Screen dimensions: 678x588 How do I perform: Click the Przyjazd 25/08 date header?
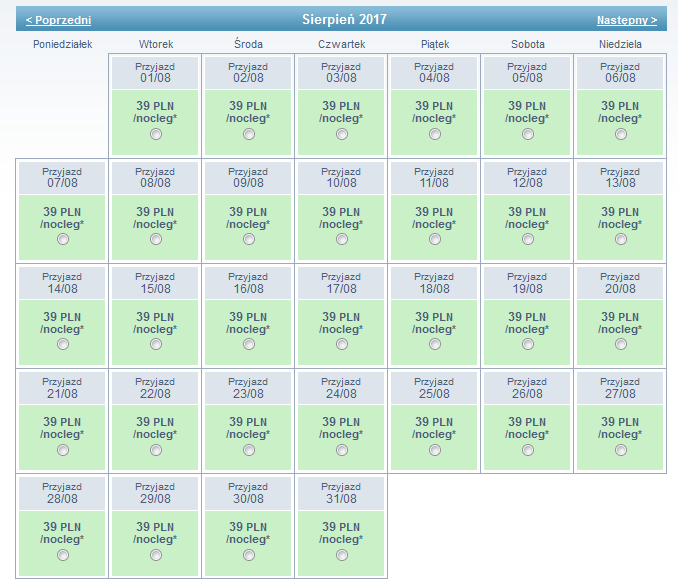pos(434,388)
